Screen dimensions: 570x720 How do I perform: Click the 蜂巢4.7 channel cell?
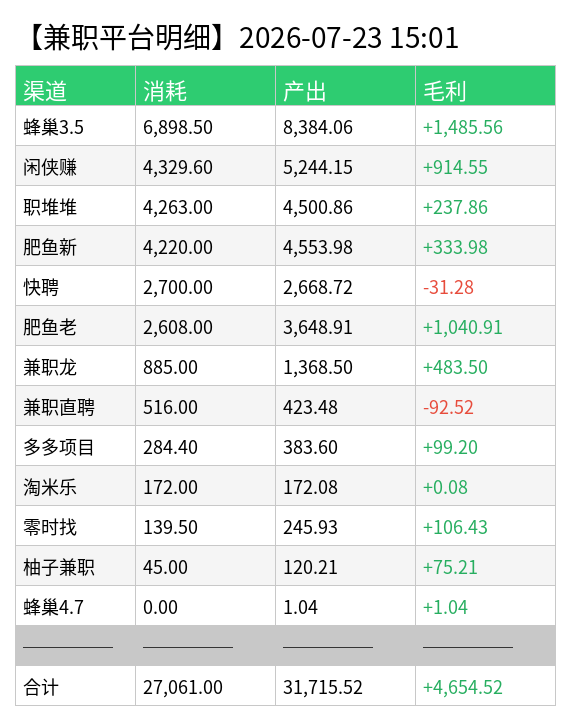pos(75,606)
